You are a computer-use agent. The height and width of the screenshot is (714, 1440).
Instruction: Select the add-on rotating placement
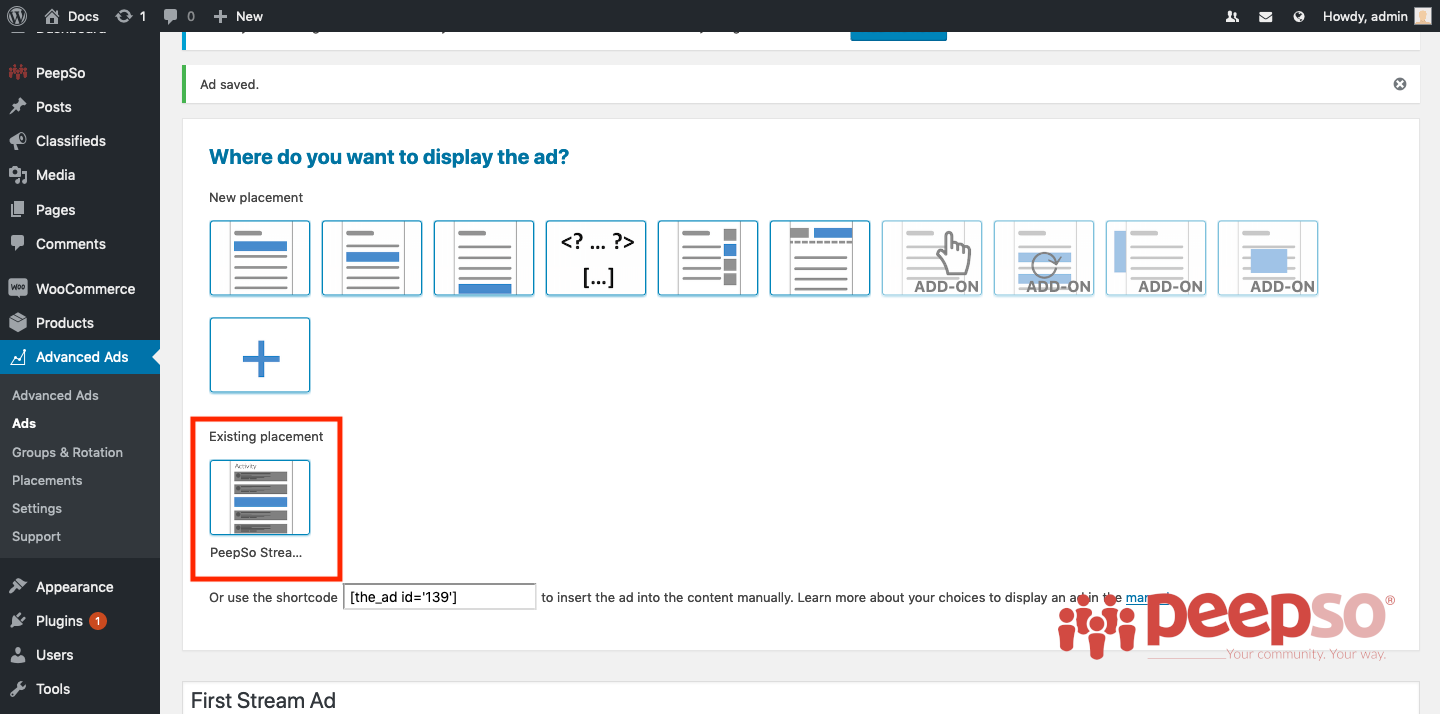[x=1044, y=258]
